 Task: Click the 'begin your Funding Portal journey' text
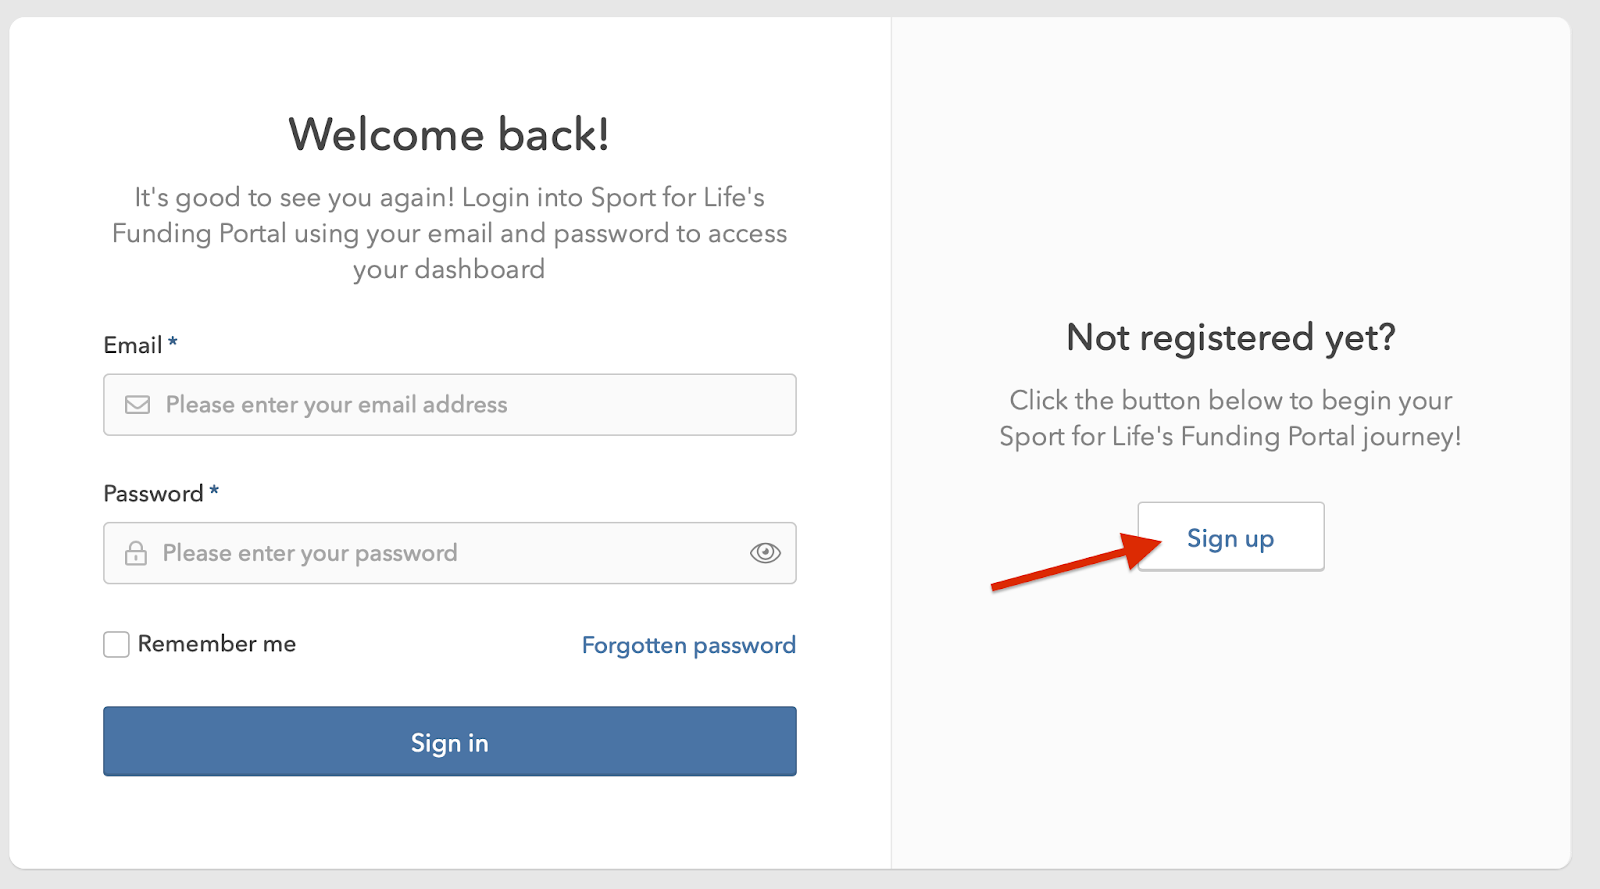[x=1230, y=418]
